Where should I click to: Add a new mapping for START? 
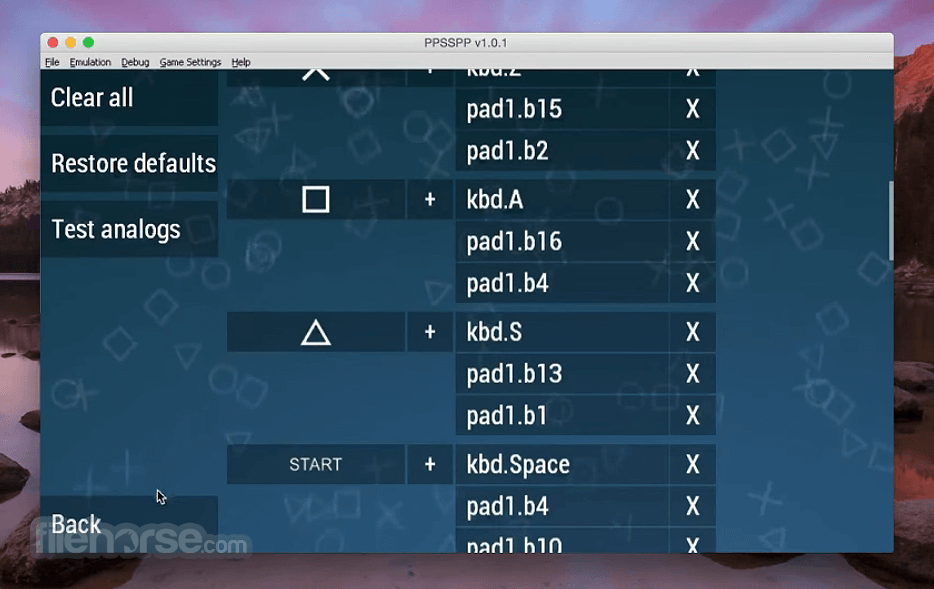click(x=430, y=465)
